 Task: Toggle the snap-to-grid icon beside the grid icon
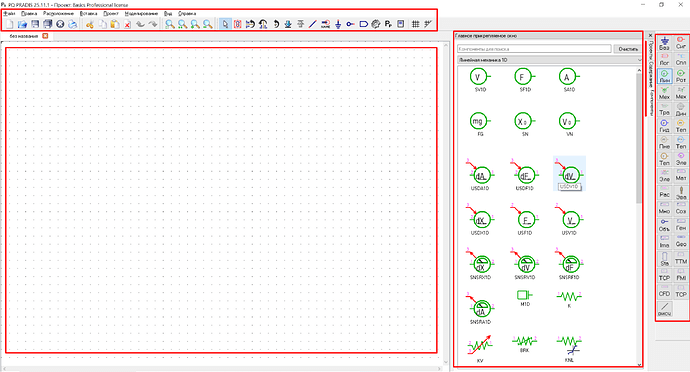(x=428, y=24)
